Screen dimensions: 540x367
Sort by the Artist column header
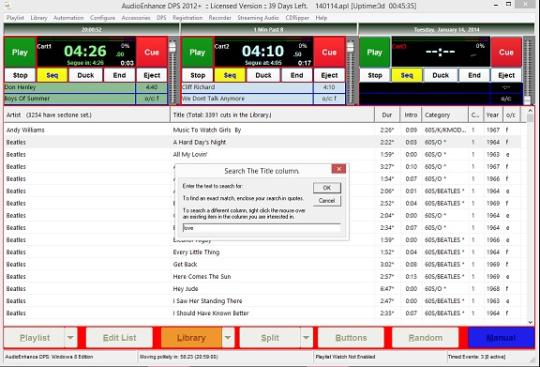pos(87,115)
